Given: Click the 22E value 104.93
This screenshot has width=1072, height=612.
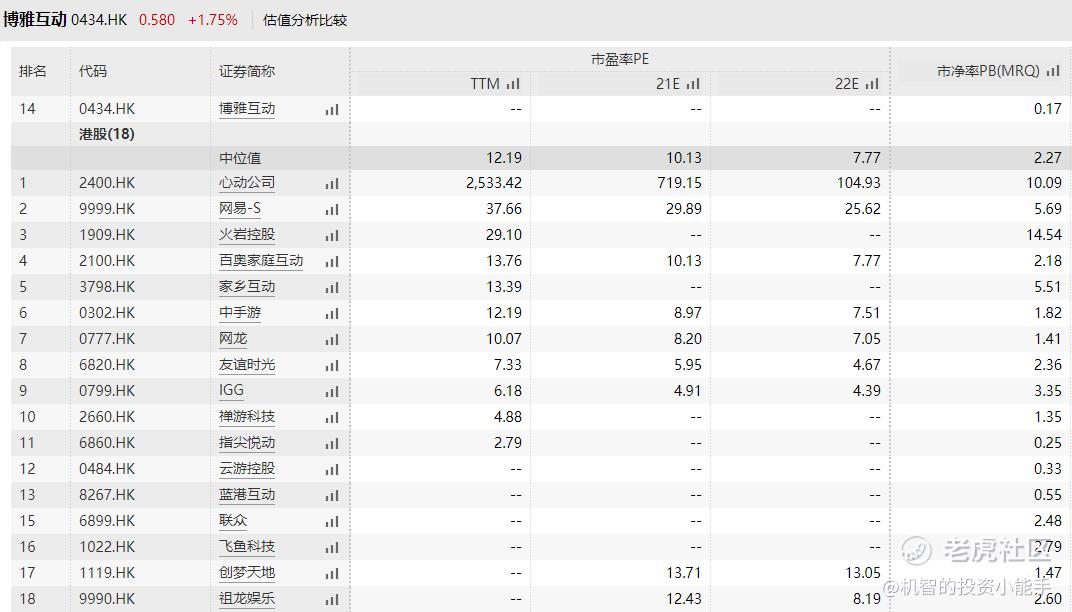Looking at the screenshot, I should pyautogui.click(x=858, y=183).
